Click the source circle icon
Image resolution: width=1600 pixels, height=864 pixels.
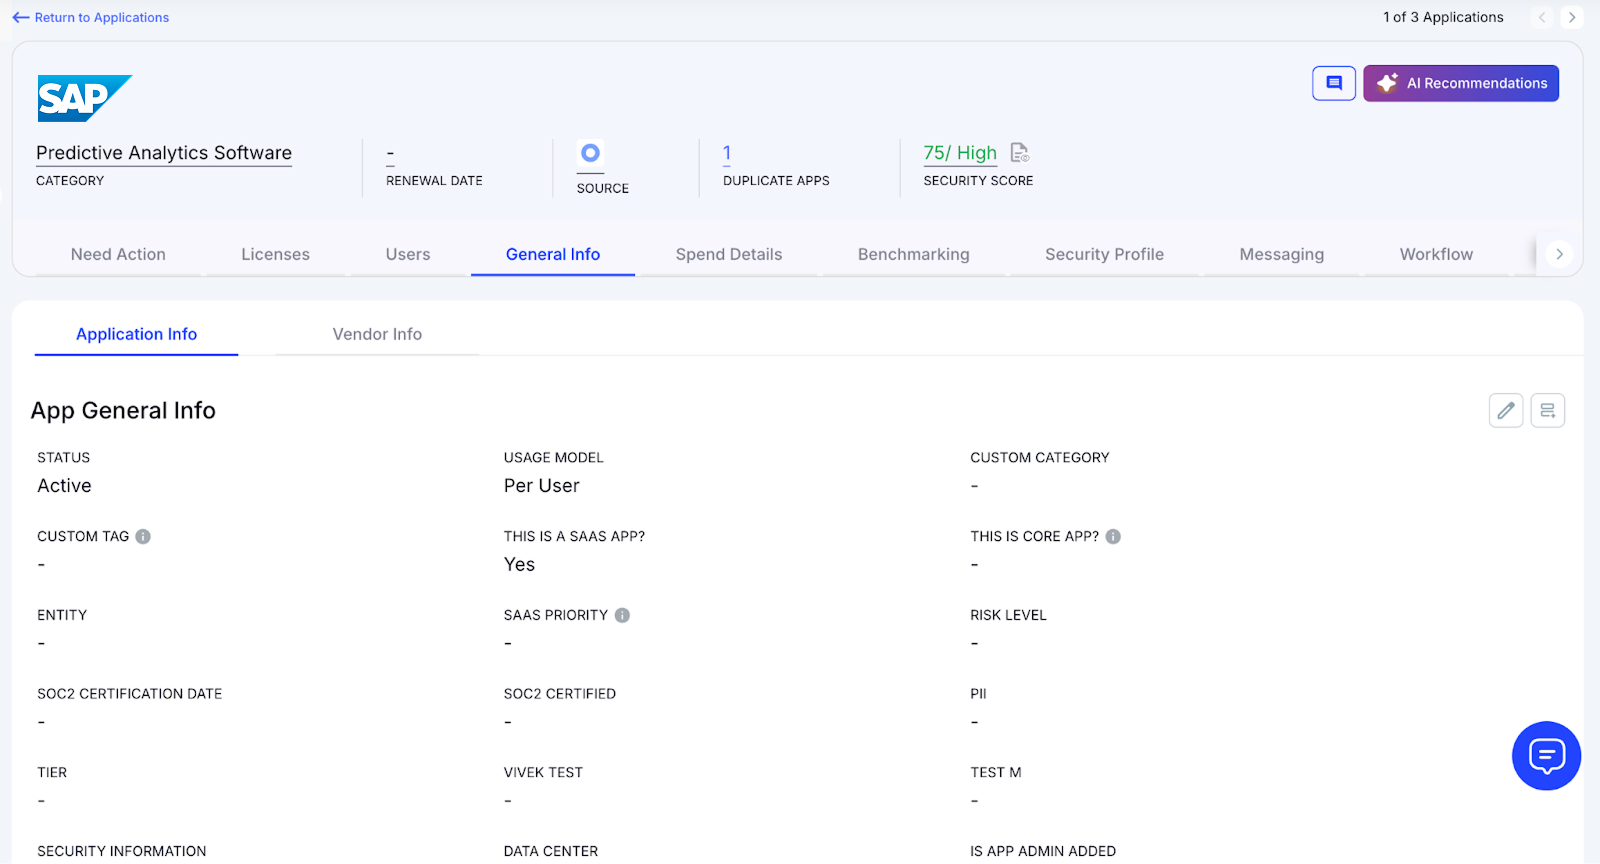[590, 153]
